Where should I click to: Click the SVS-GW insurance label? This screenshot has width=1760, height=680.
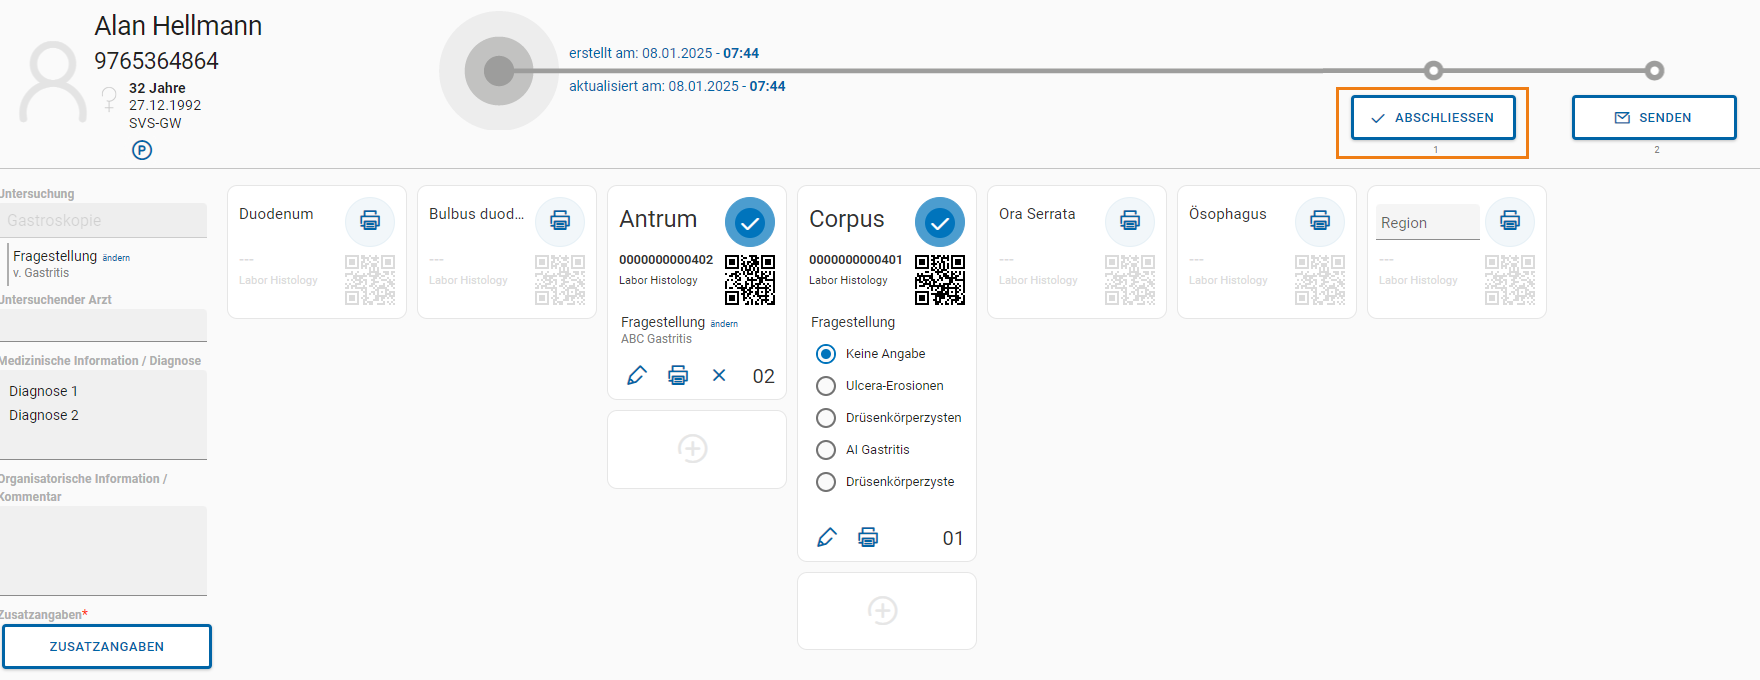coord(155,123)
